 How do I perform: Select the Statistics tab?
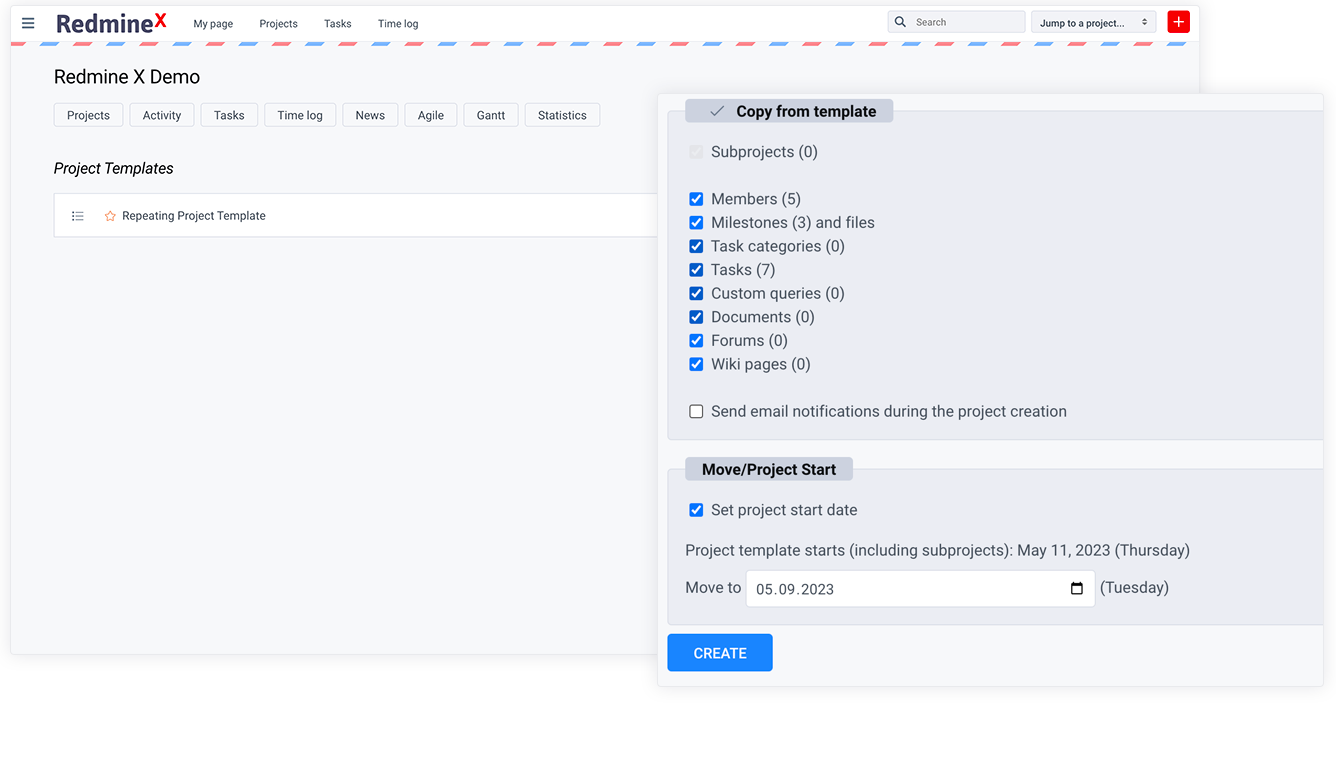pyautogui.click(x=562, y=115)
